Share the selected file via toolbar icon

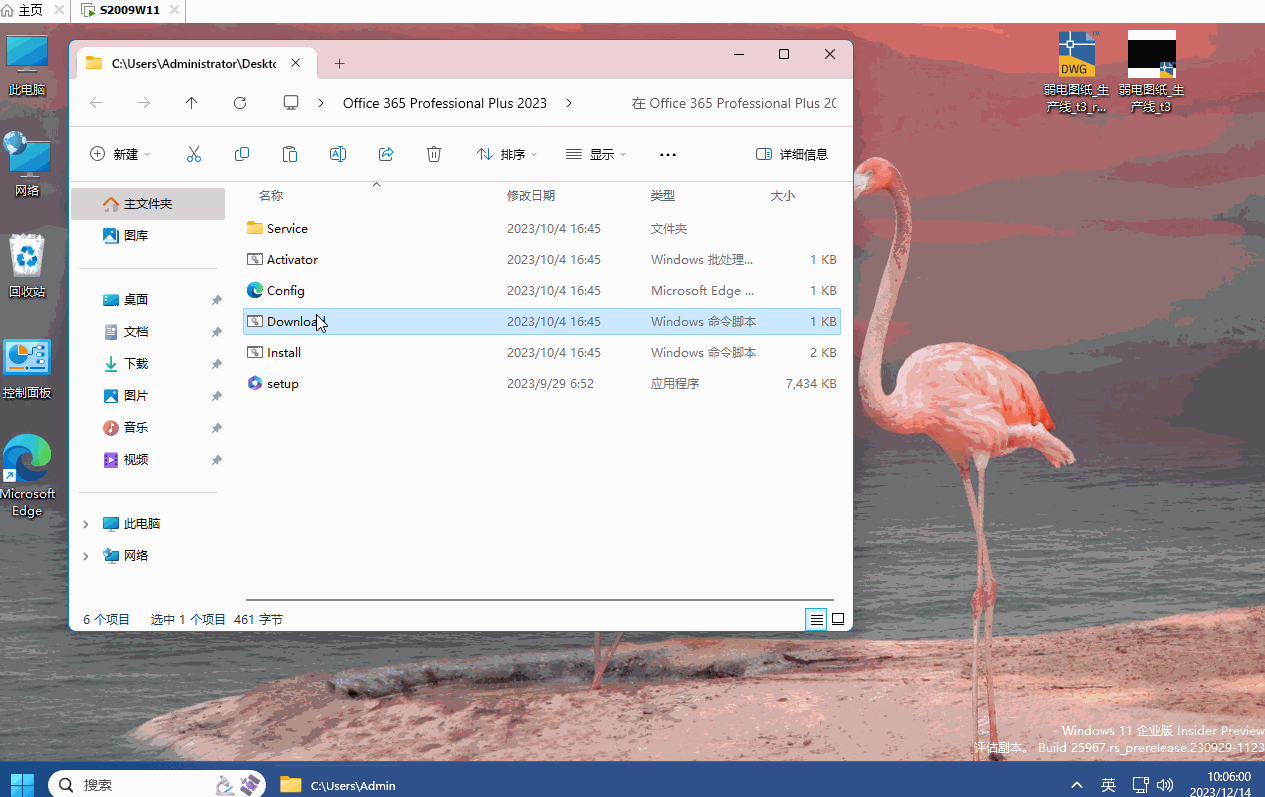[386, 154]
